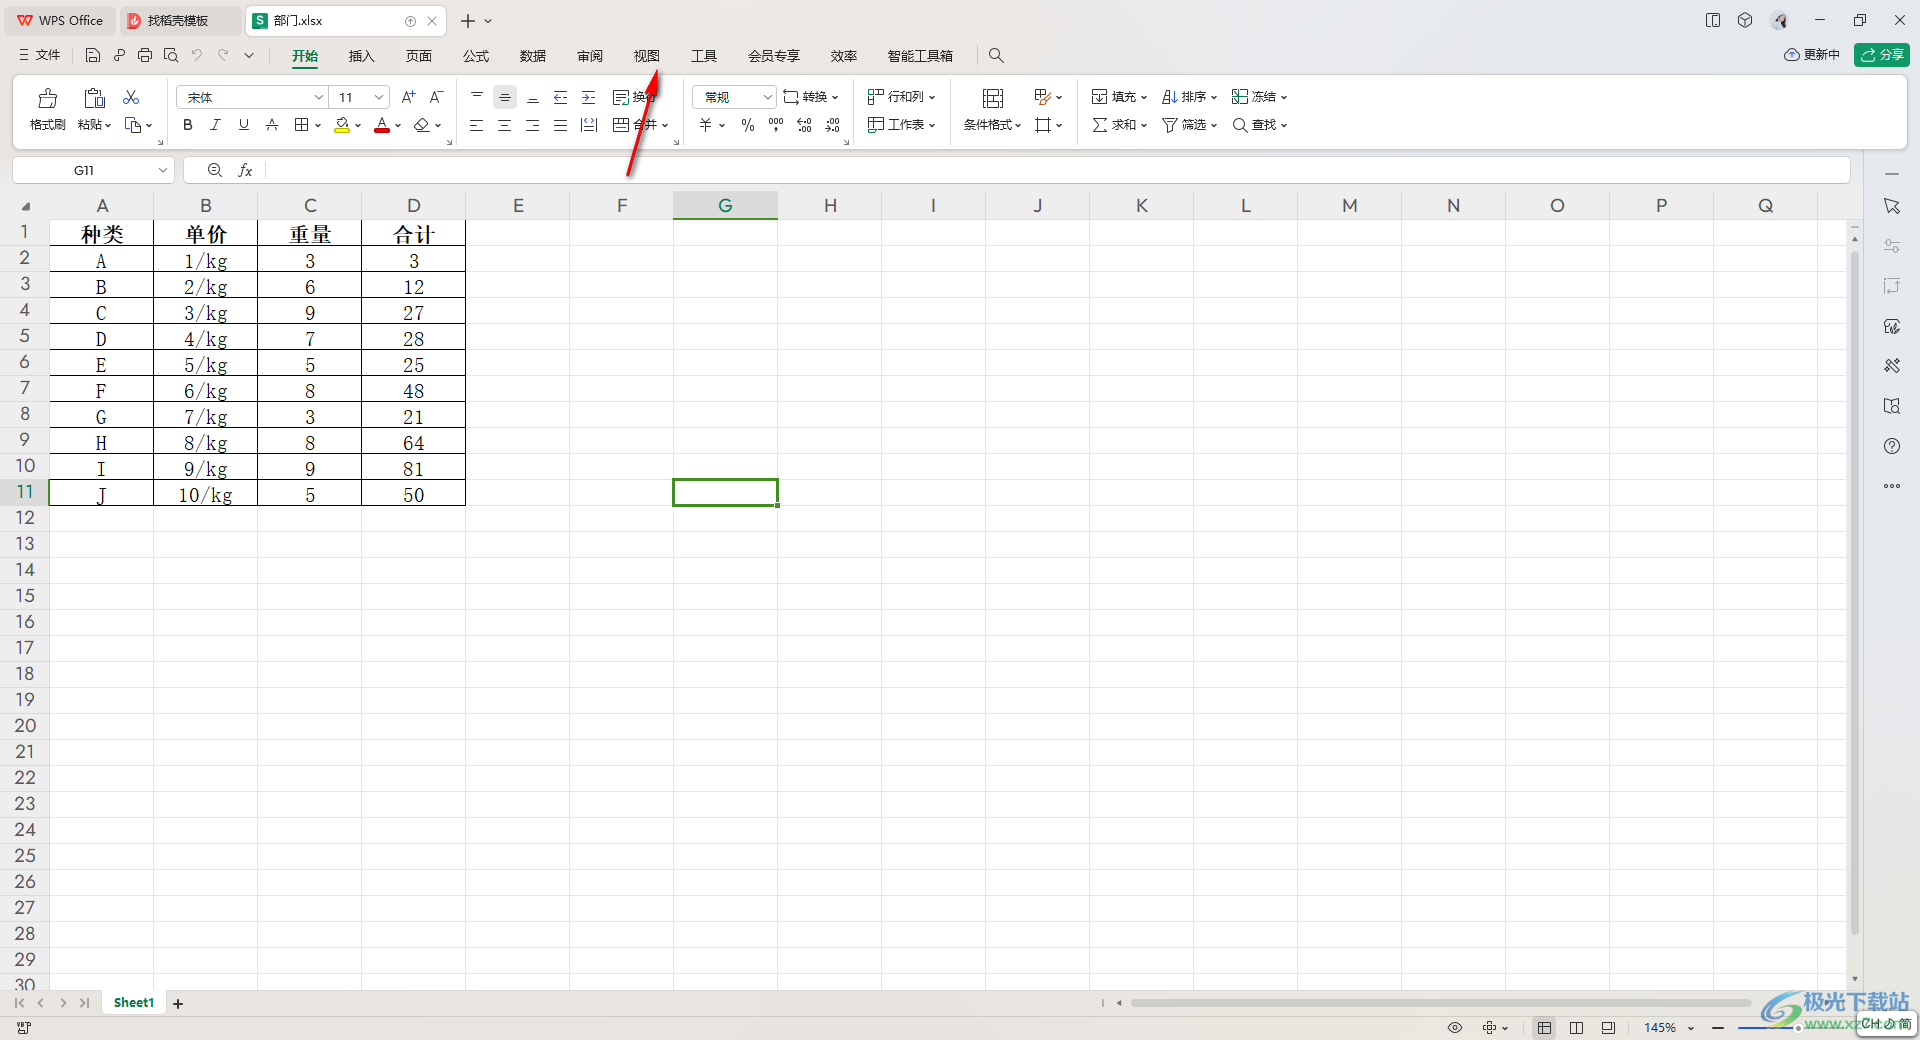The width and height of the screenshot is (1920, 1040).
Task: Open the font size dropdown showing 11
Action: click(x=379, y=97)
